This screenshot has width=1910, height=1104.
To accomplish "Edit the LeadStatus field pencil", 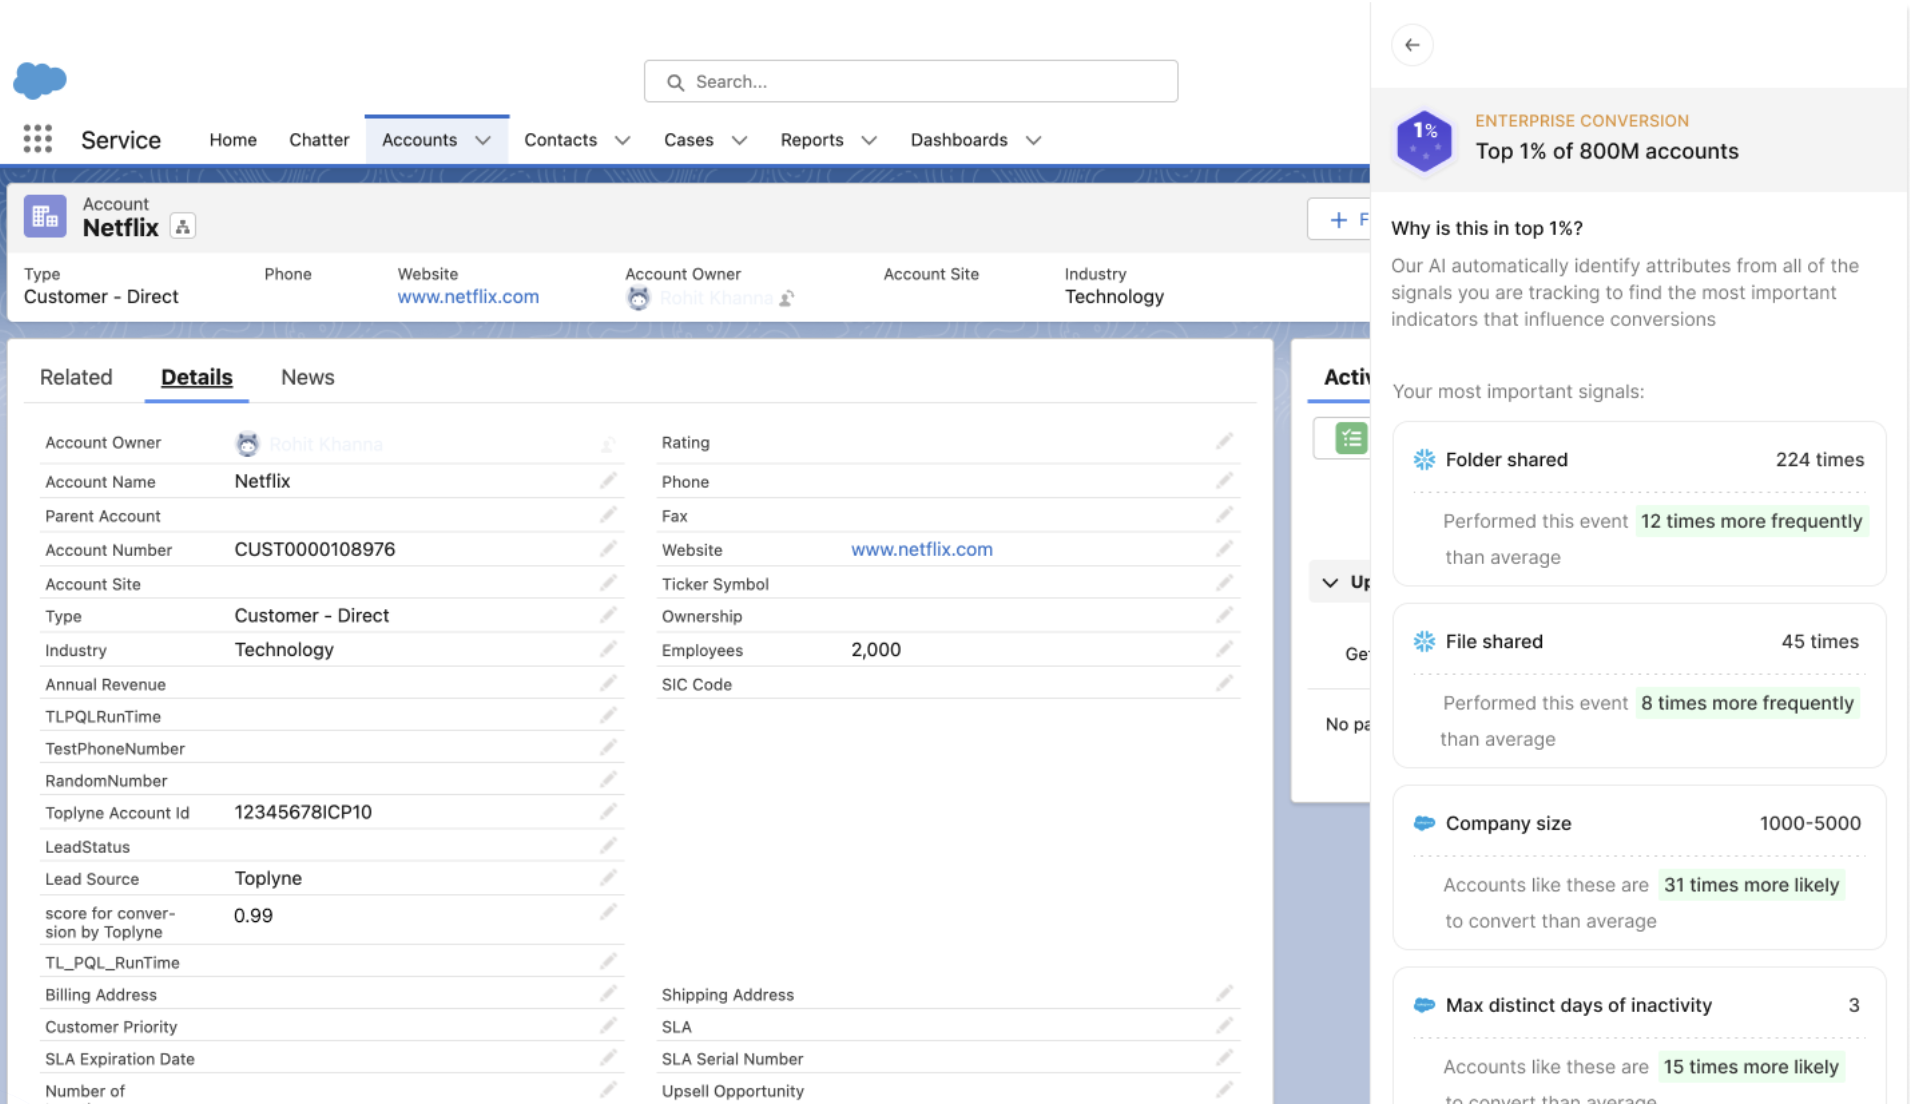I will (608, 846).
